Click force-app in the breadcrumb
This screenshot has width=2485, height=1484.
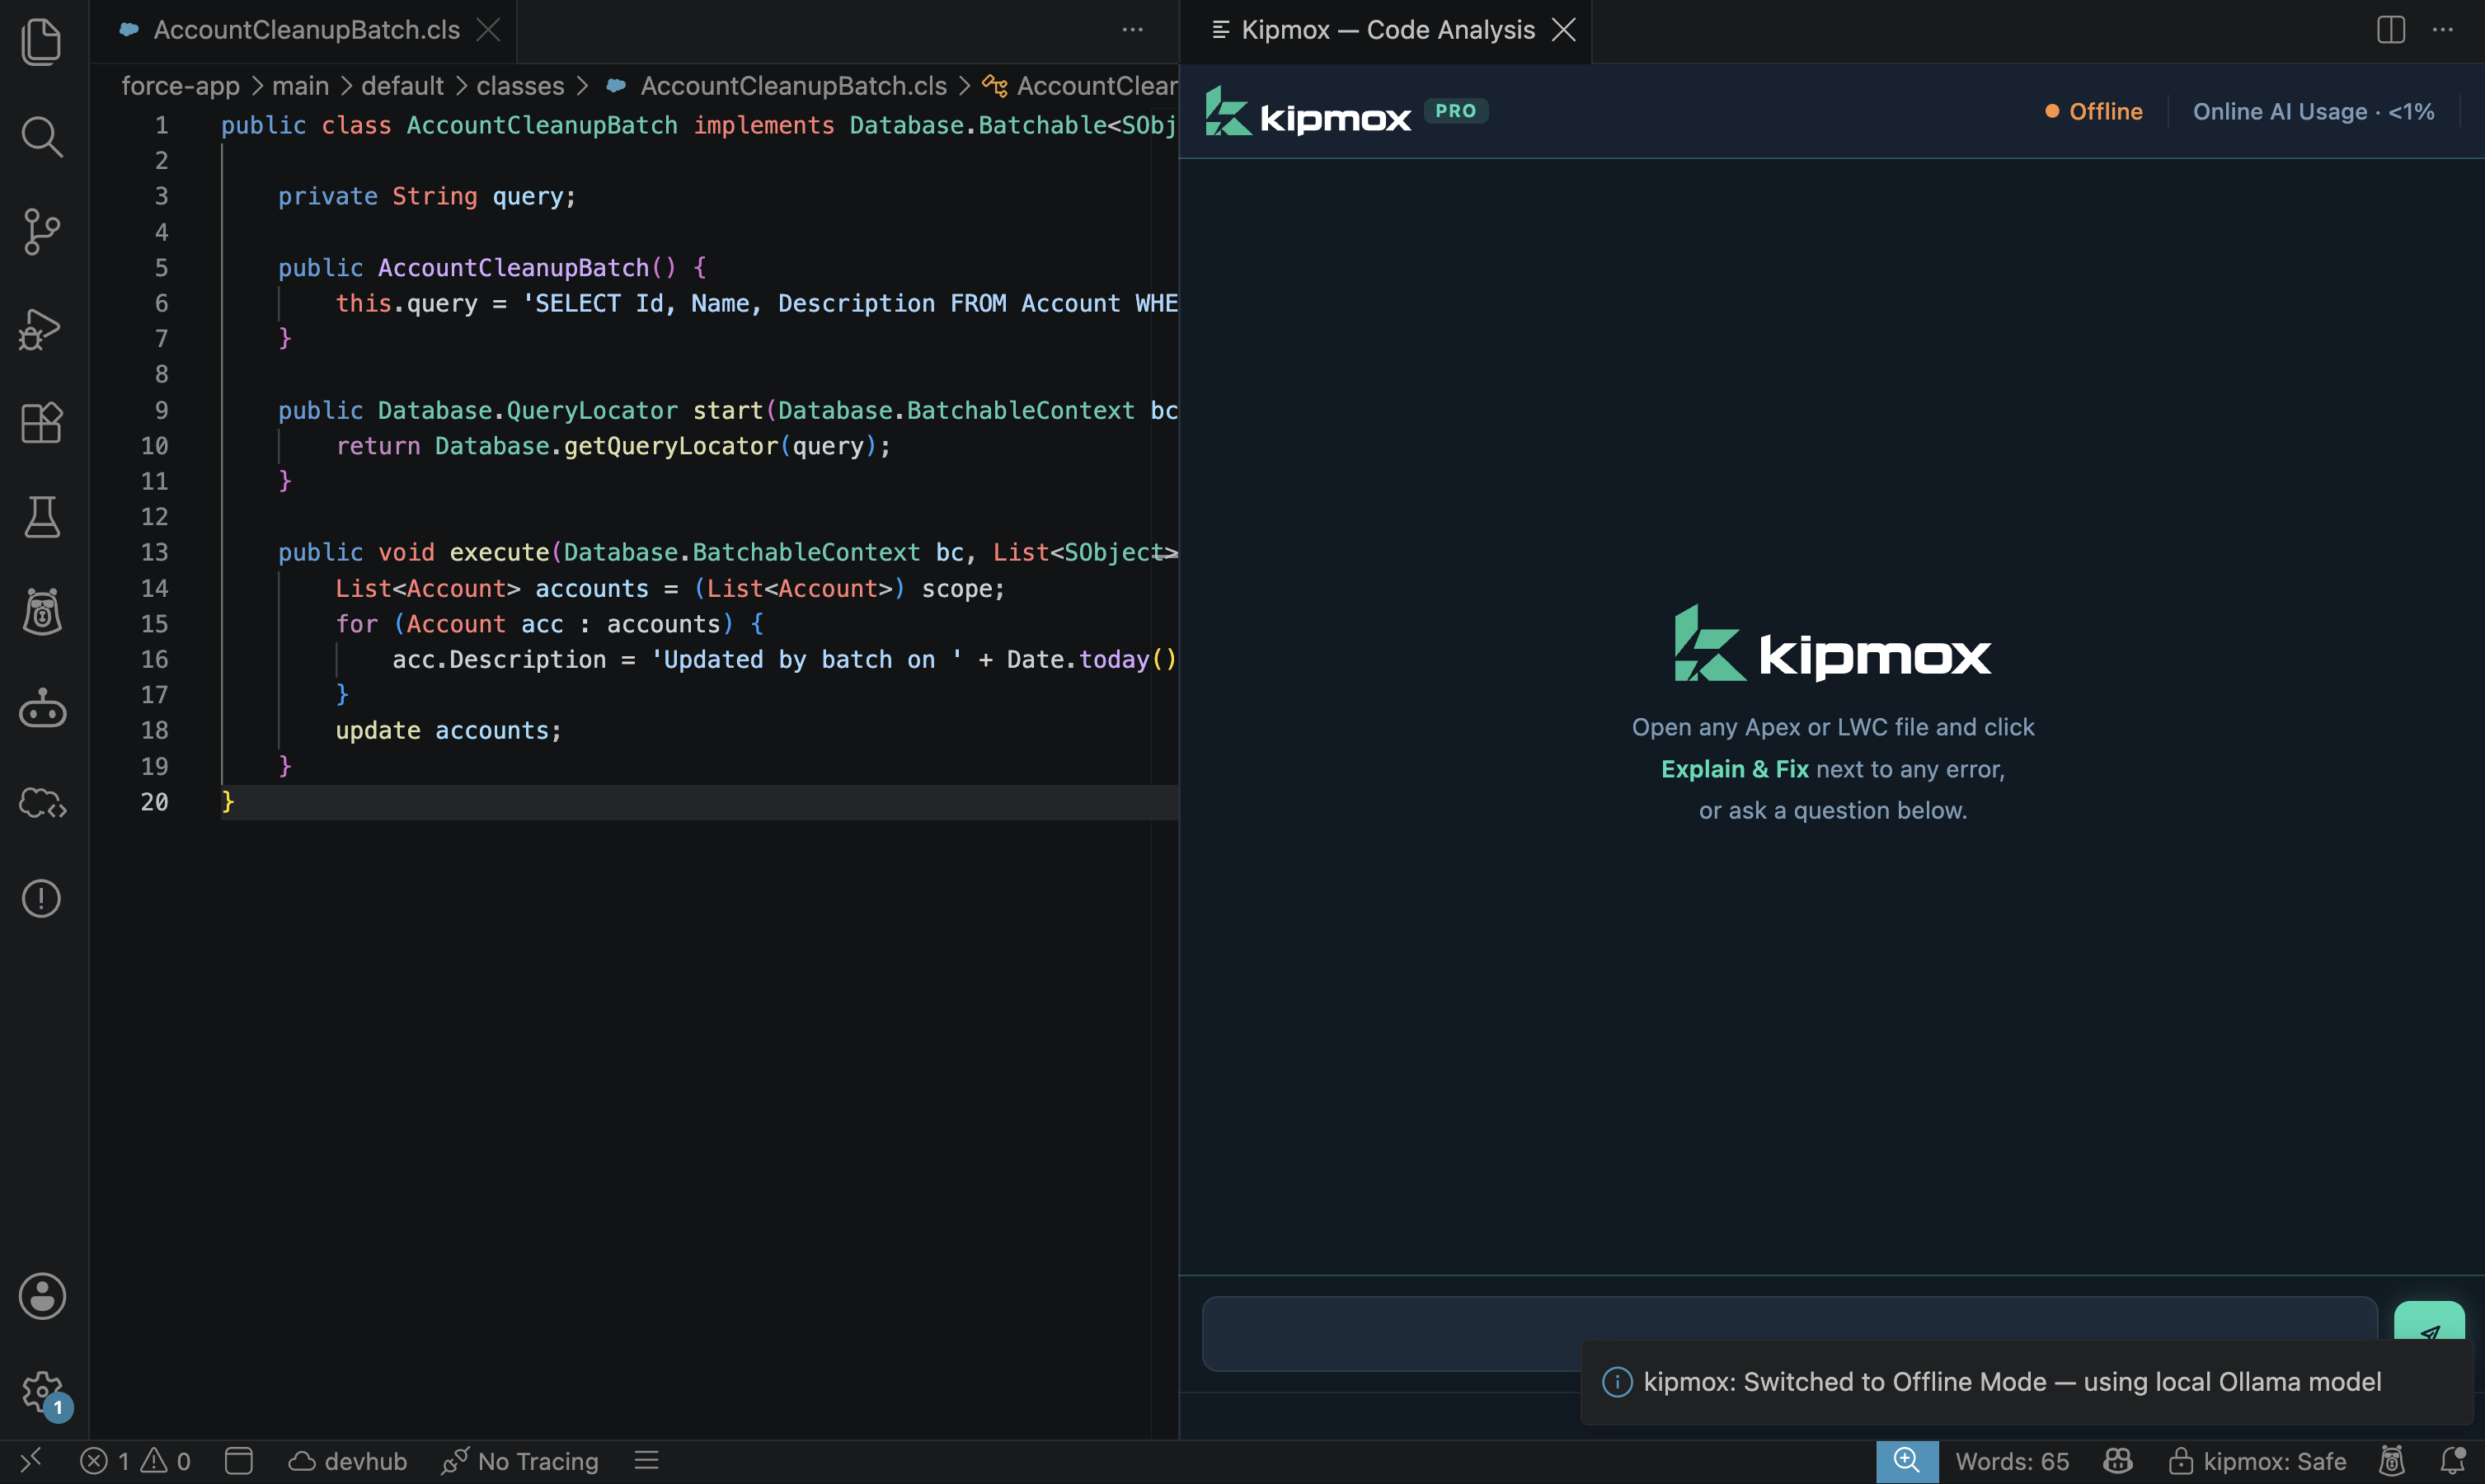[x=180, y=86]
